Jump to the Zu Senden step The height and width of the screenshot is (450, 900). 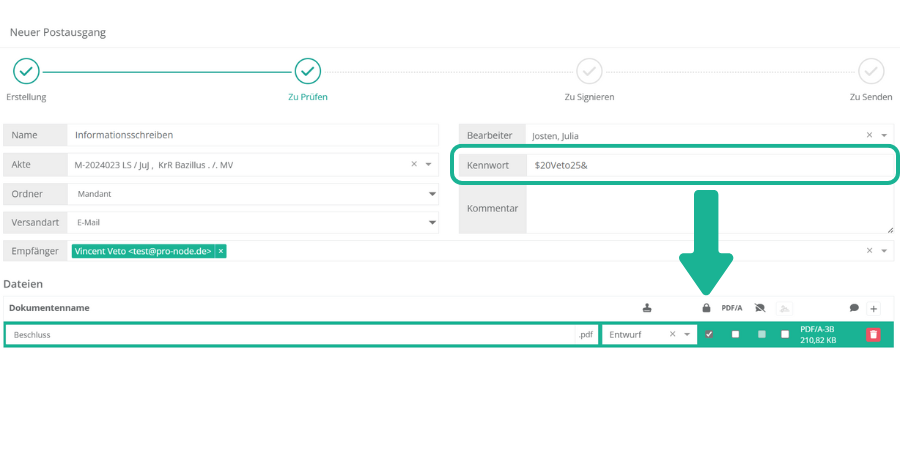point(871,71)
